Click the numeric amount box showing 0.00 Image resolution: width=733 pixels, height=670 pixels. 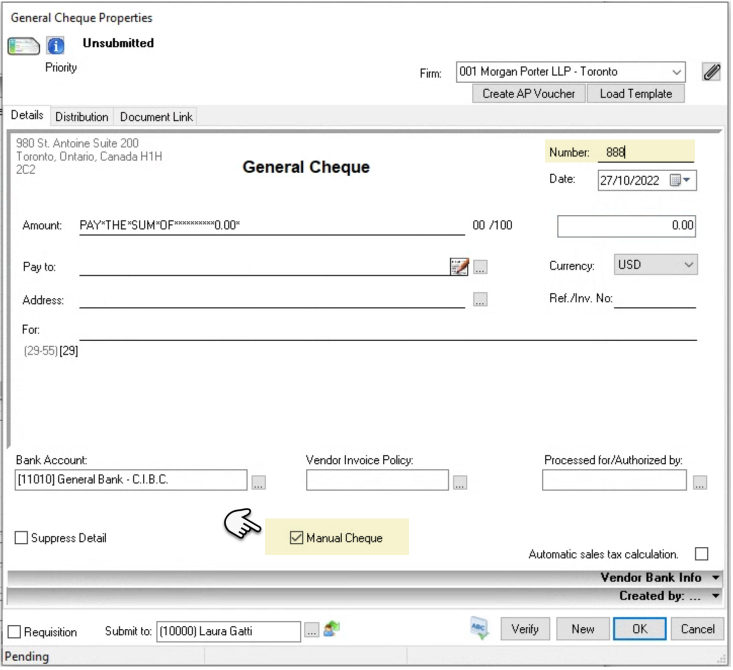click(626, 226)
